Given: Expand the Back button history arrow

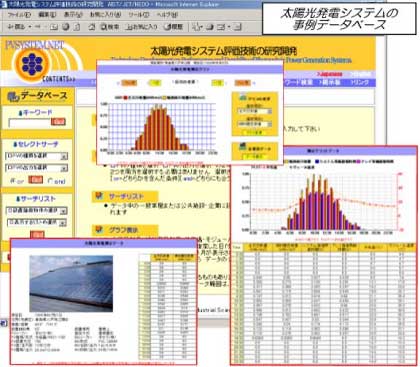Looking at the screenshot, I should click(30, 27).
